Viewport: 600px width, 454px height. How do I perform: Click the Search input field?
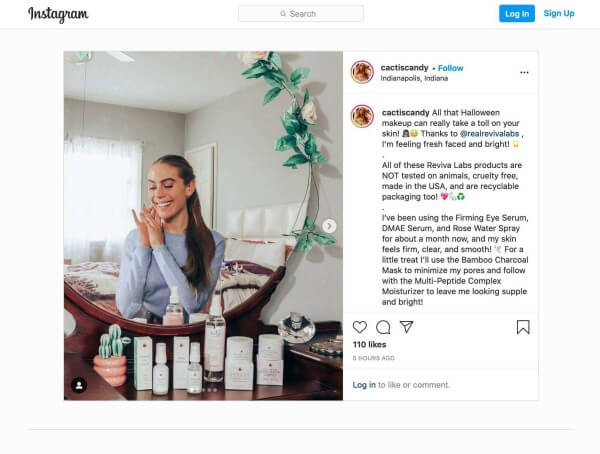(301, 14)
